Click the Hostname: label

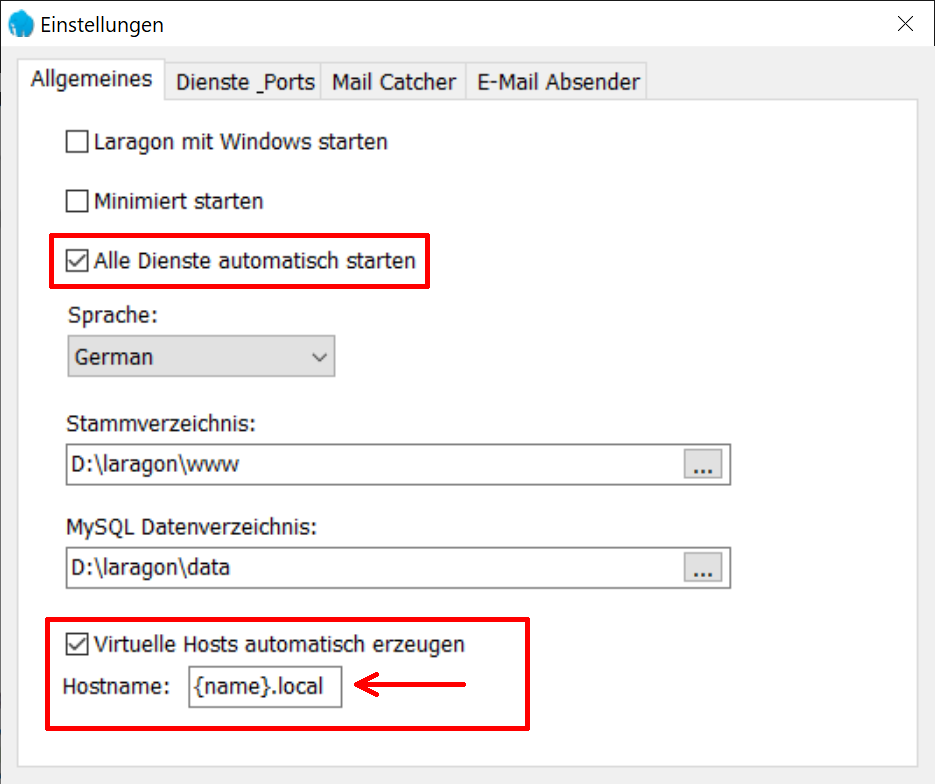pyautogui.click(x=116, y=687)
